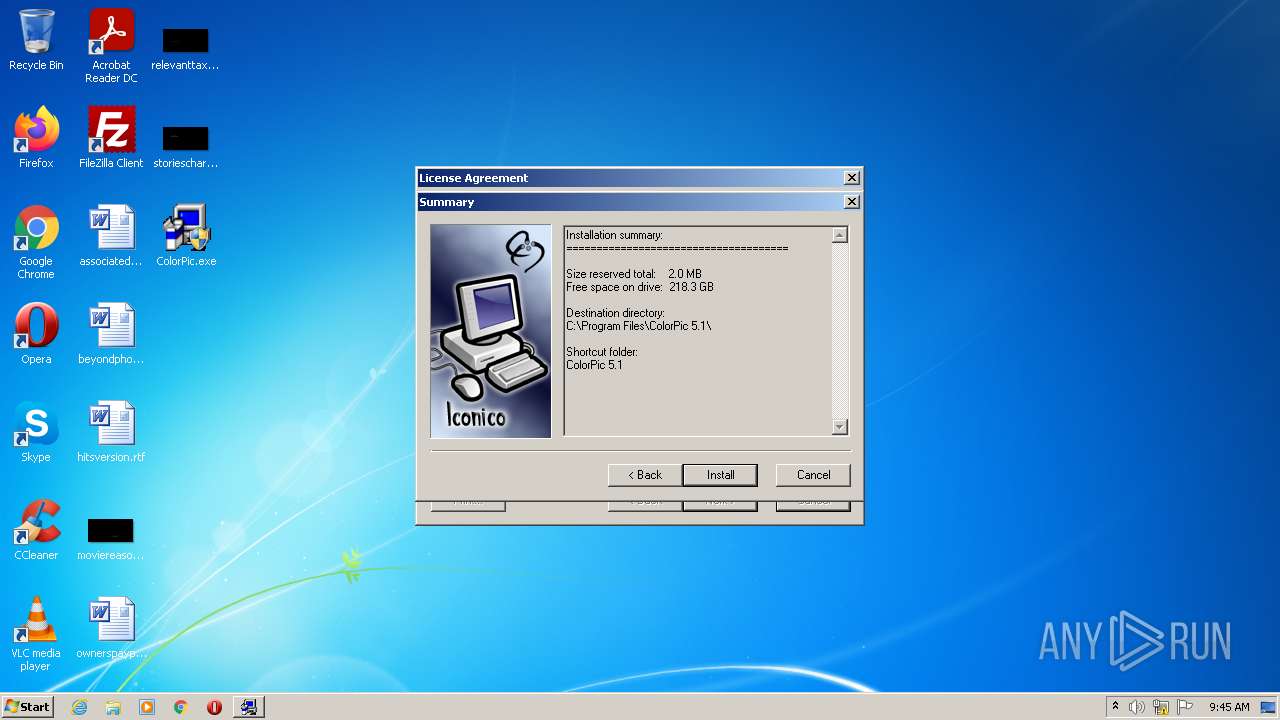Screen dimensions: 1280x720
Task: Open Firefox desktop shortcut
Action: [36, 137]
